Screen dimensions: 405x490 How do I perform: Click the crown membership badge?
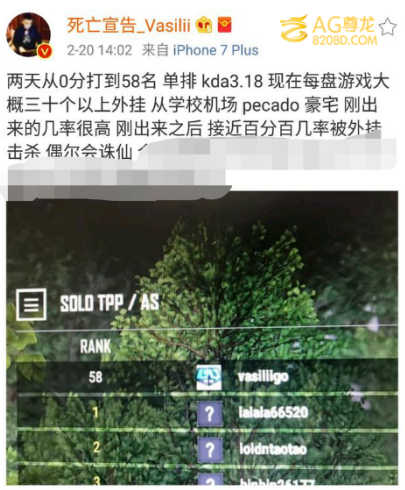[204, 25]
